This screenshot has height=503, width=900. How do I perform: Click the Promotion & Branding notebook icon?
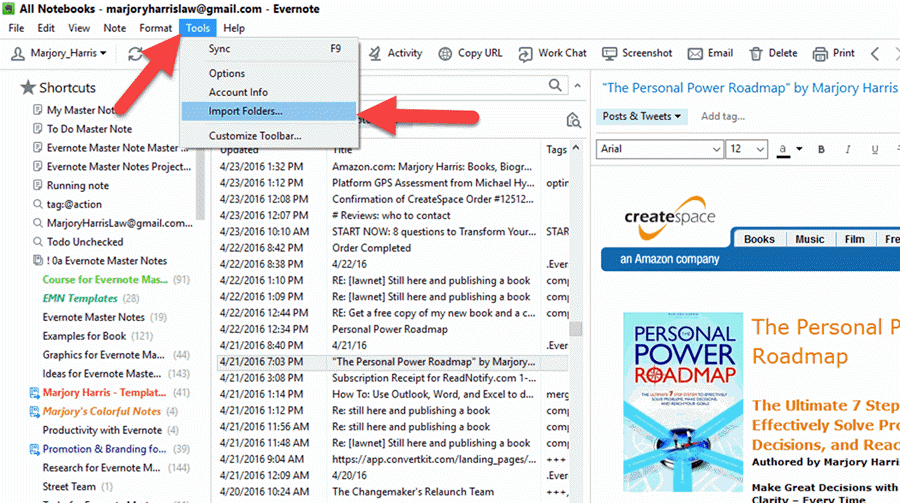point(34,449)
